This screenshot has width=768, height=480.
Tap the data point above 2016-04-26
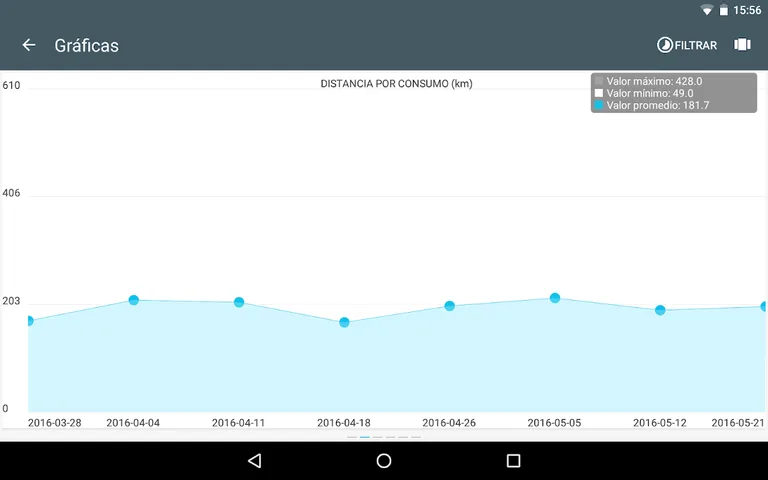coord(450,306)
